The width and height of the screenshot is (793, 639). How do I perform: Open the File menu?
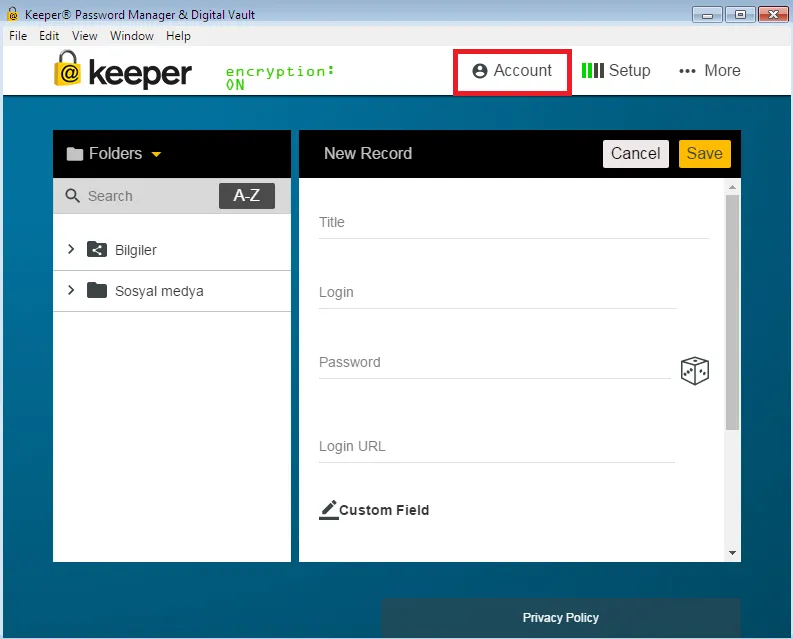coord(18,36)
